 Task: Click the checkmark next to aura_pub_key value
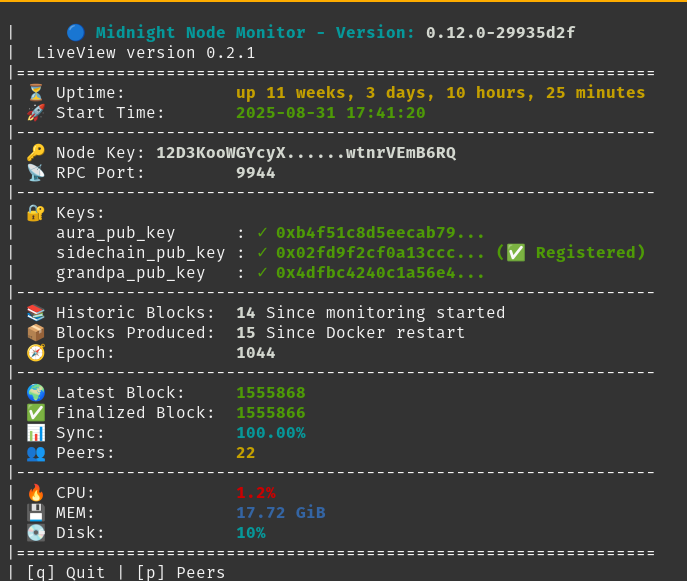coord(262,233)
